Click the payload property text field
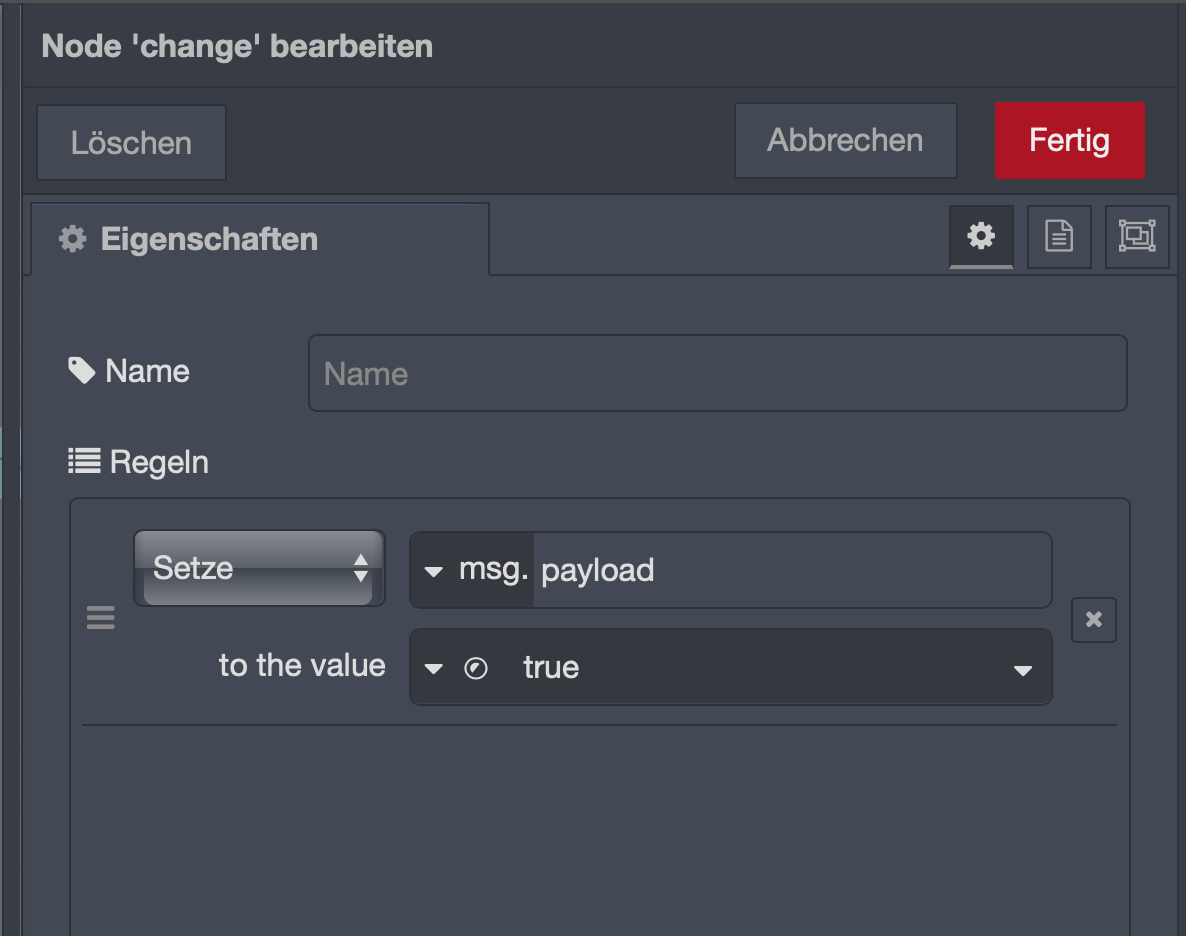 click(x=792, y=570)
